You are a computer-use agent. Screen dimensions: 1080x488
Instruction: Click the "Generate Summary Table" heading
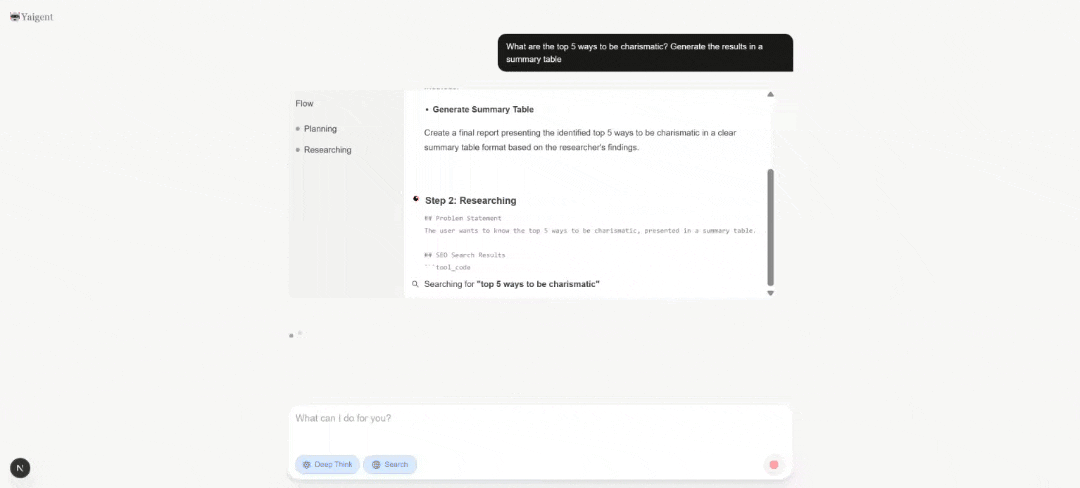[x=483, y=109]
